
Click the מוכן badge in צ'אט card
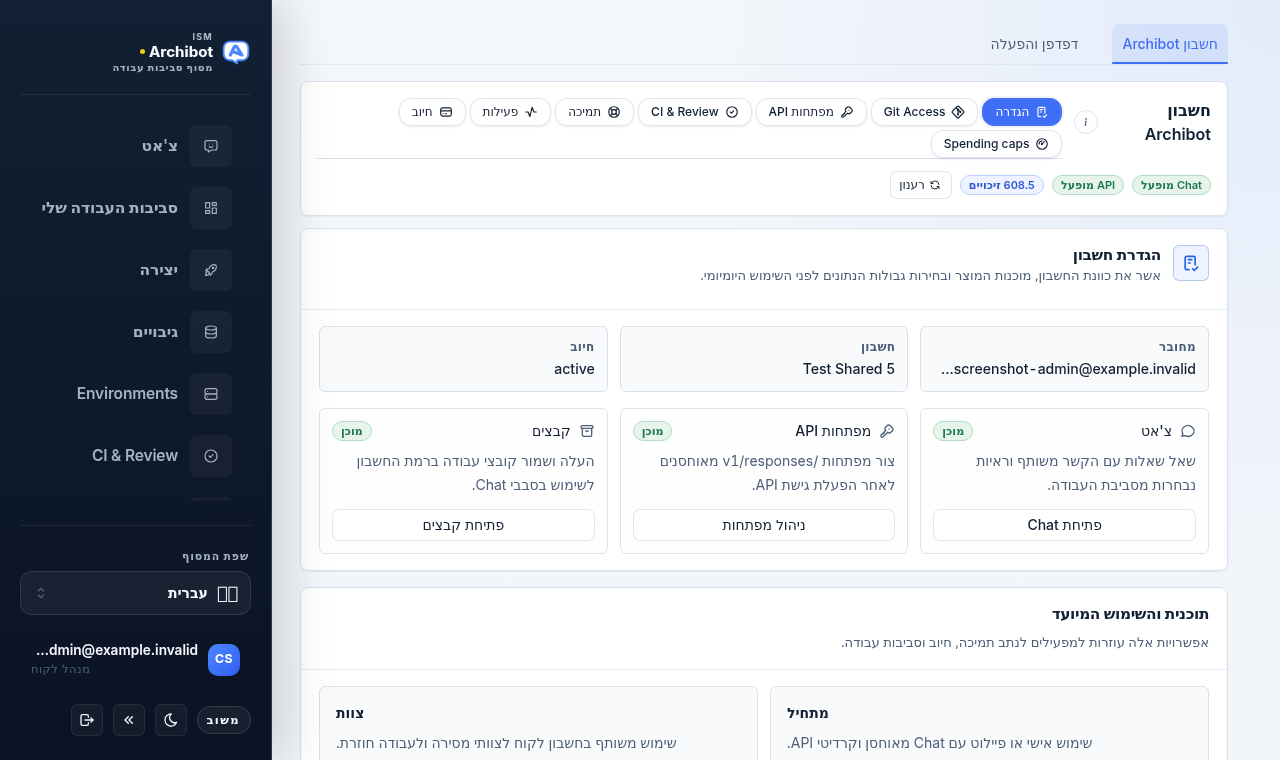click(x=953, y=431)
